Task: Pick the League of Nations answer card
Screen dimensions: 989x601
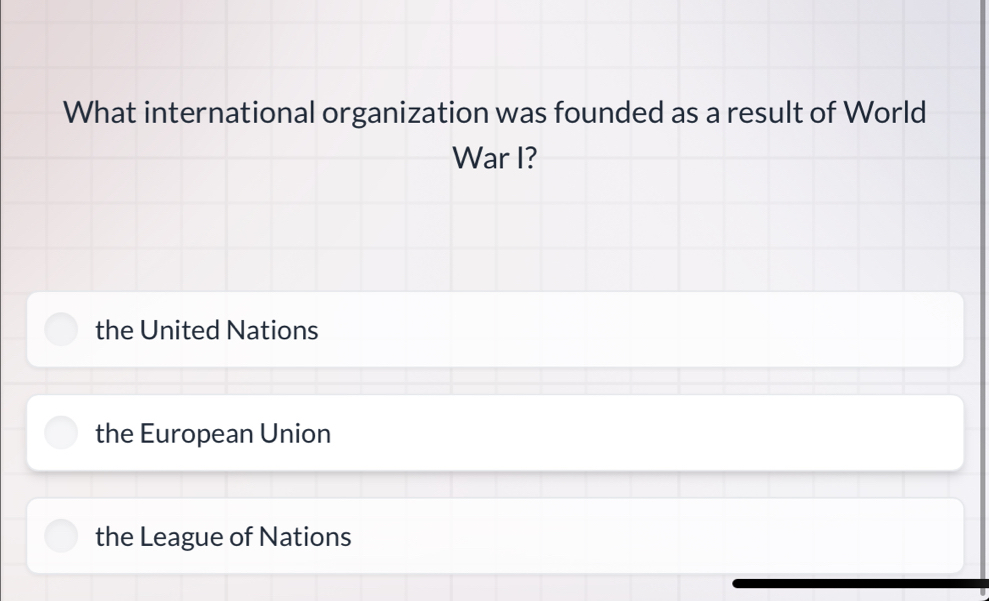Action: pyautogui.click(x=495, y=537)
